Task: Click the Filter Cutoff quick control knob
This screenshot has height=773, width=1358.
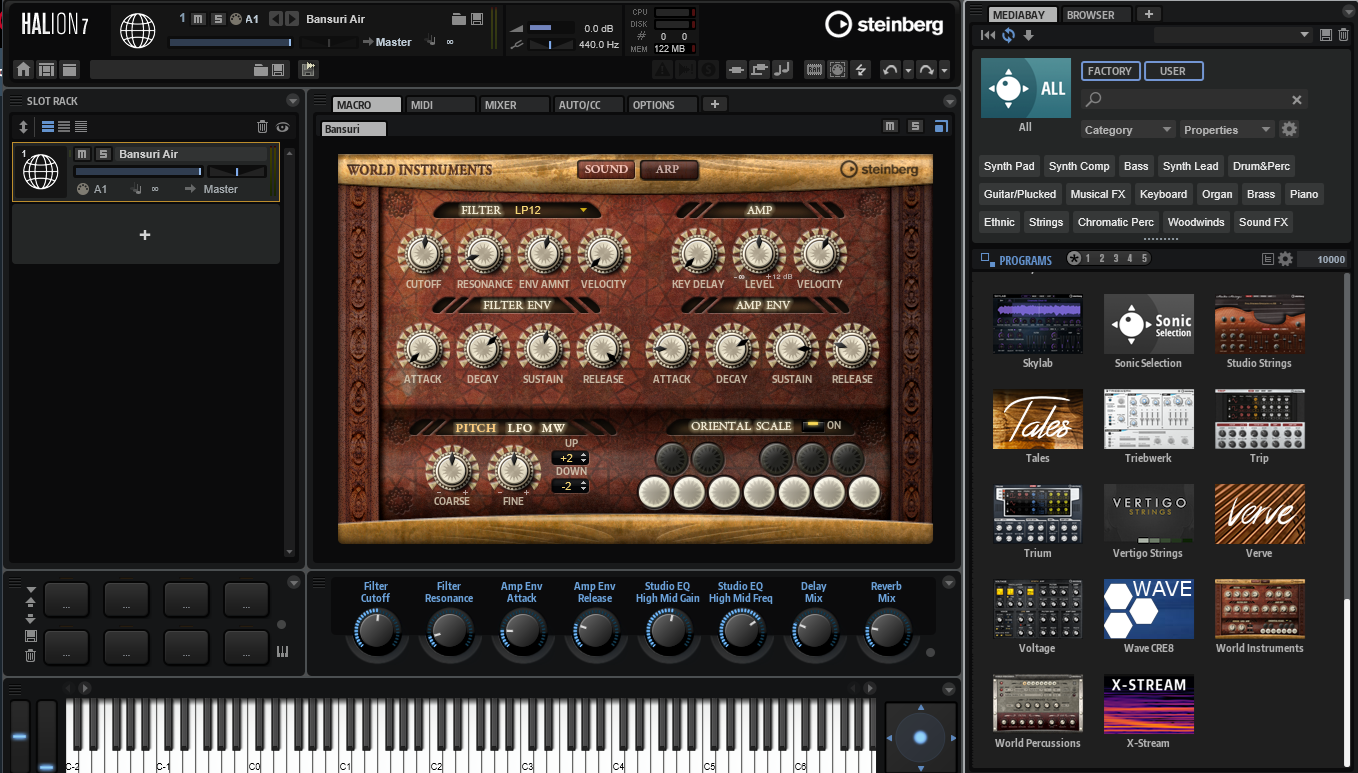Action: [x=375, y=631]
